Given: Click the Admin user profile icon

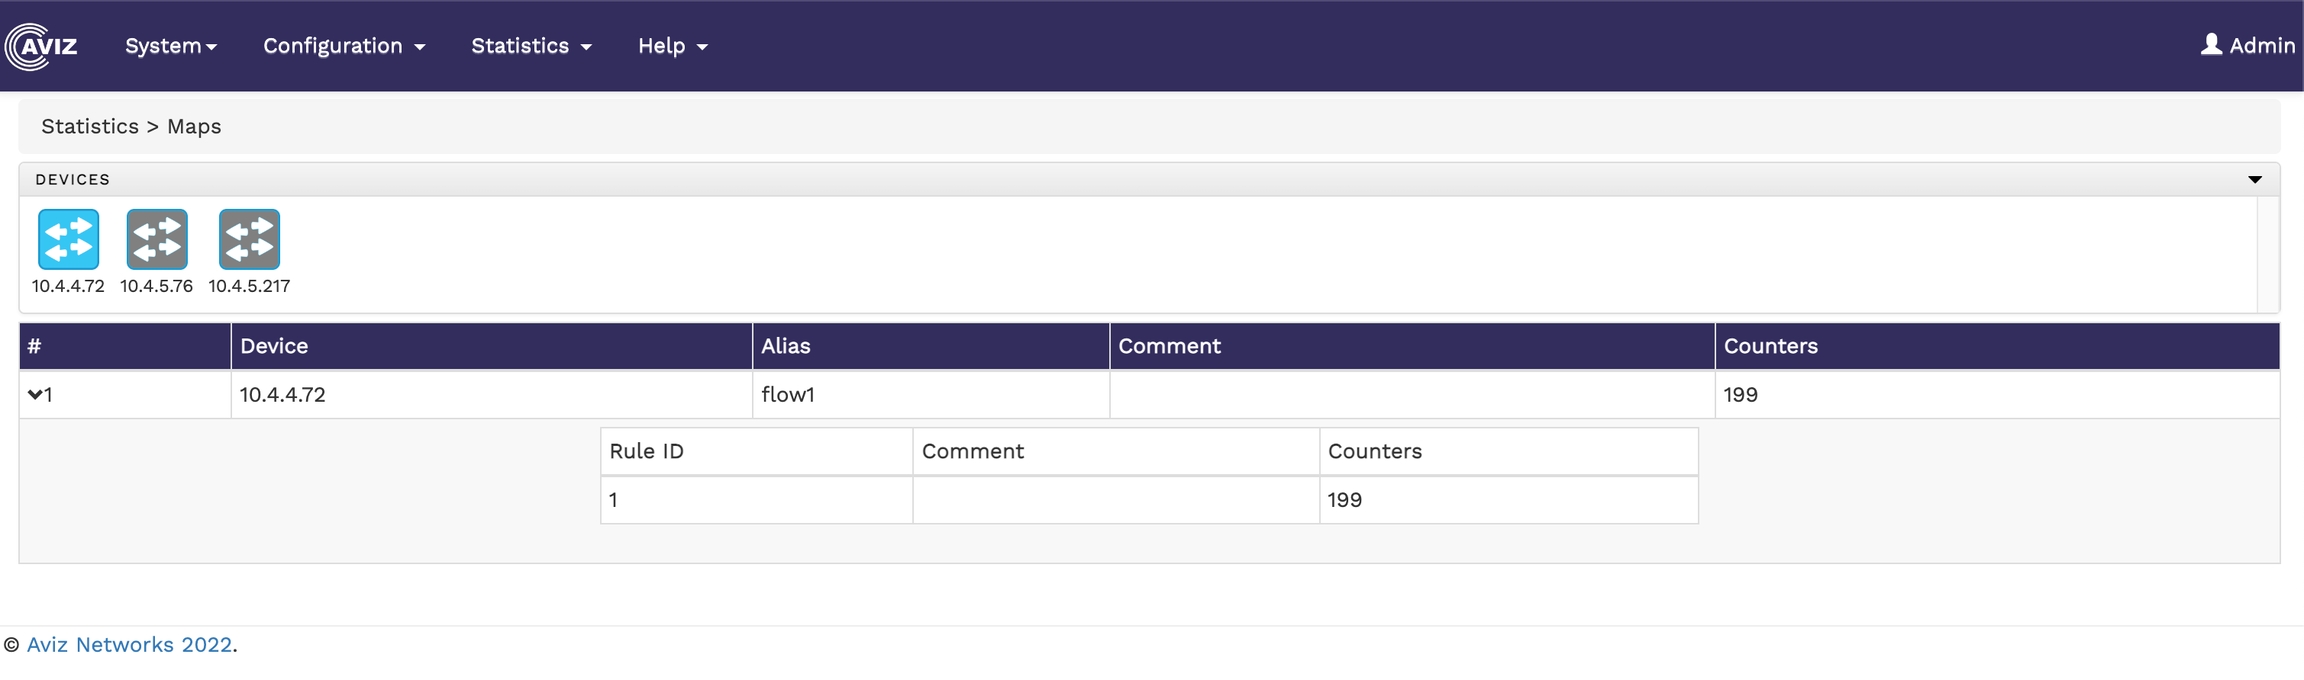Looking at the screenshot, I should tap(2211, 45).
